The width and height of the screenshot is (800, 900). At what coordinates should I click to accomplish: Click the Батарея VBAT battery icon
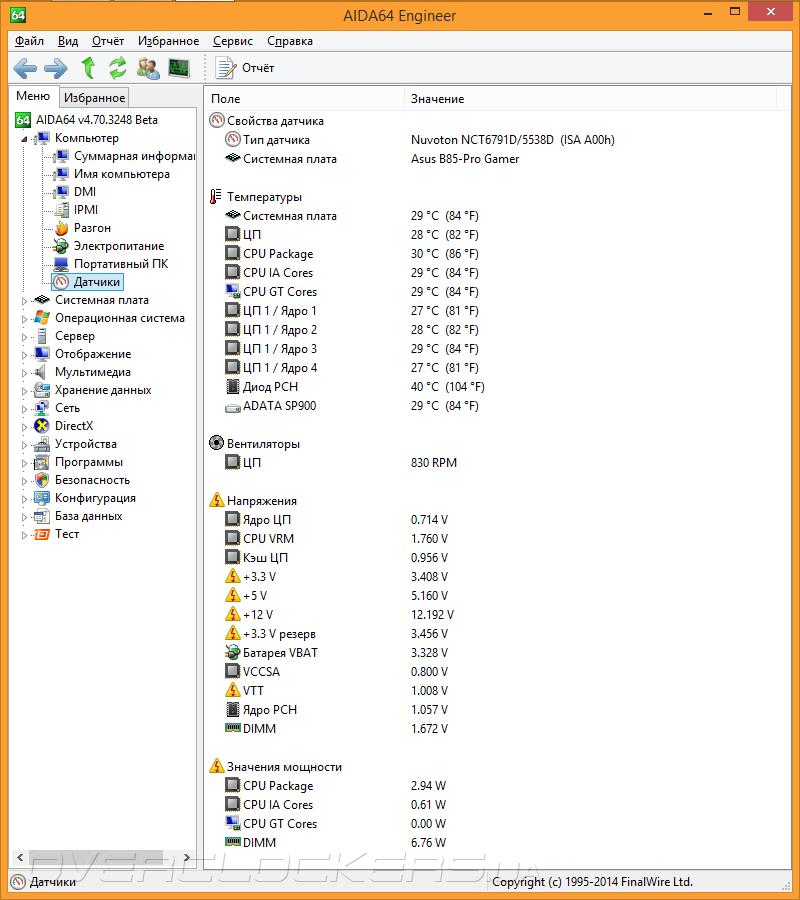click(232, 653)
